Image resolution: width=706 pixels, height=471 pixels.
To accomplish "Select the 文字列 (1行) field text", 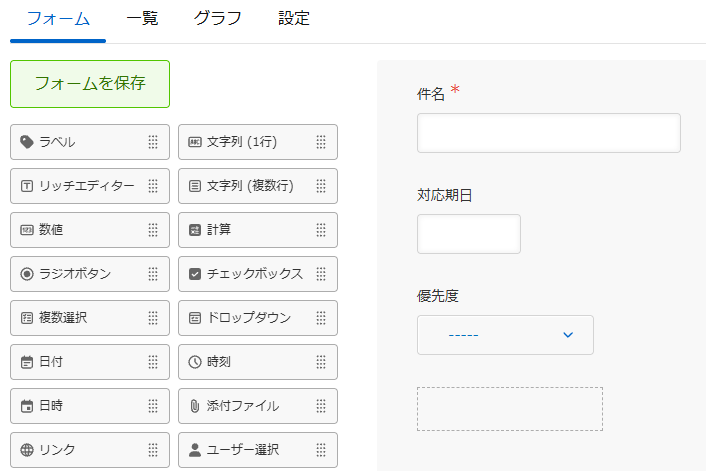I will click(242, 142).
